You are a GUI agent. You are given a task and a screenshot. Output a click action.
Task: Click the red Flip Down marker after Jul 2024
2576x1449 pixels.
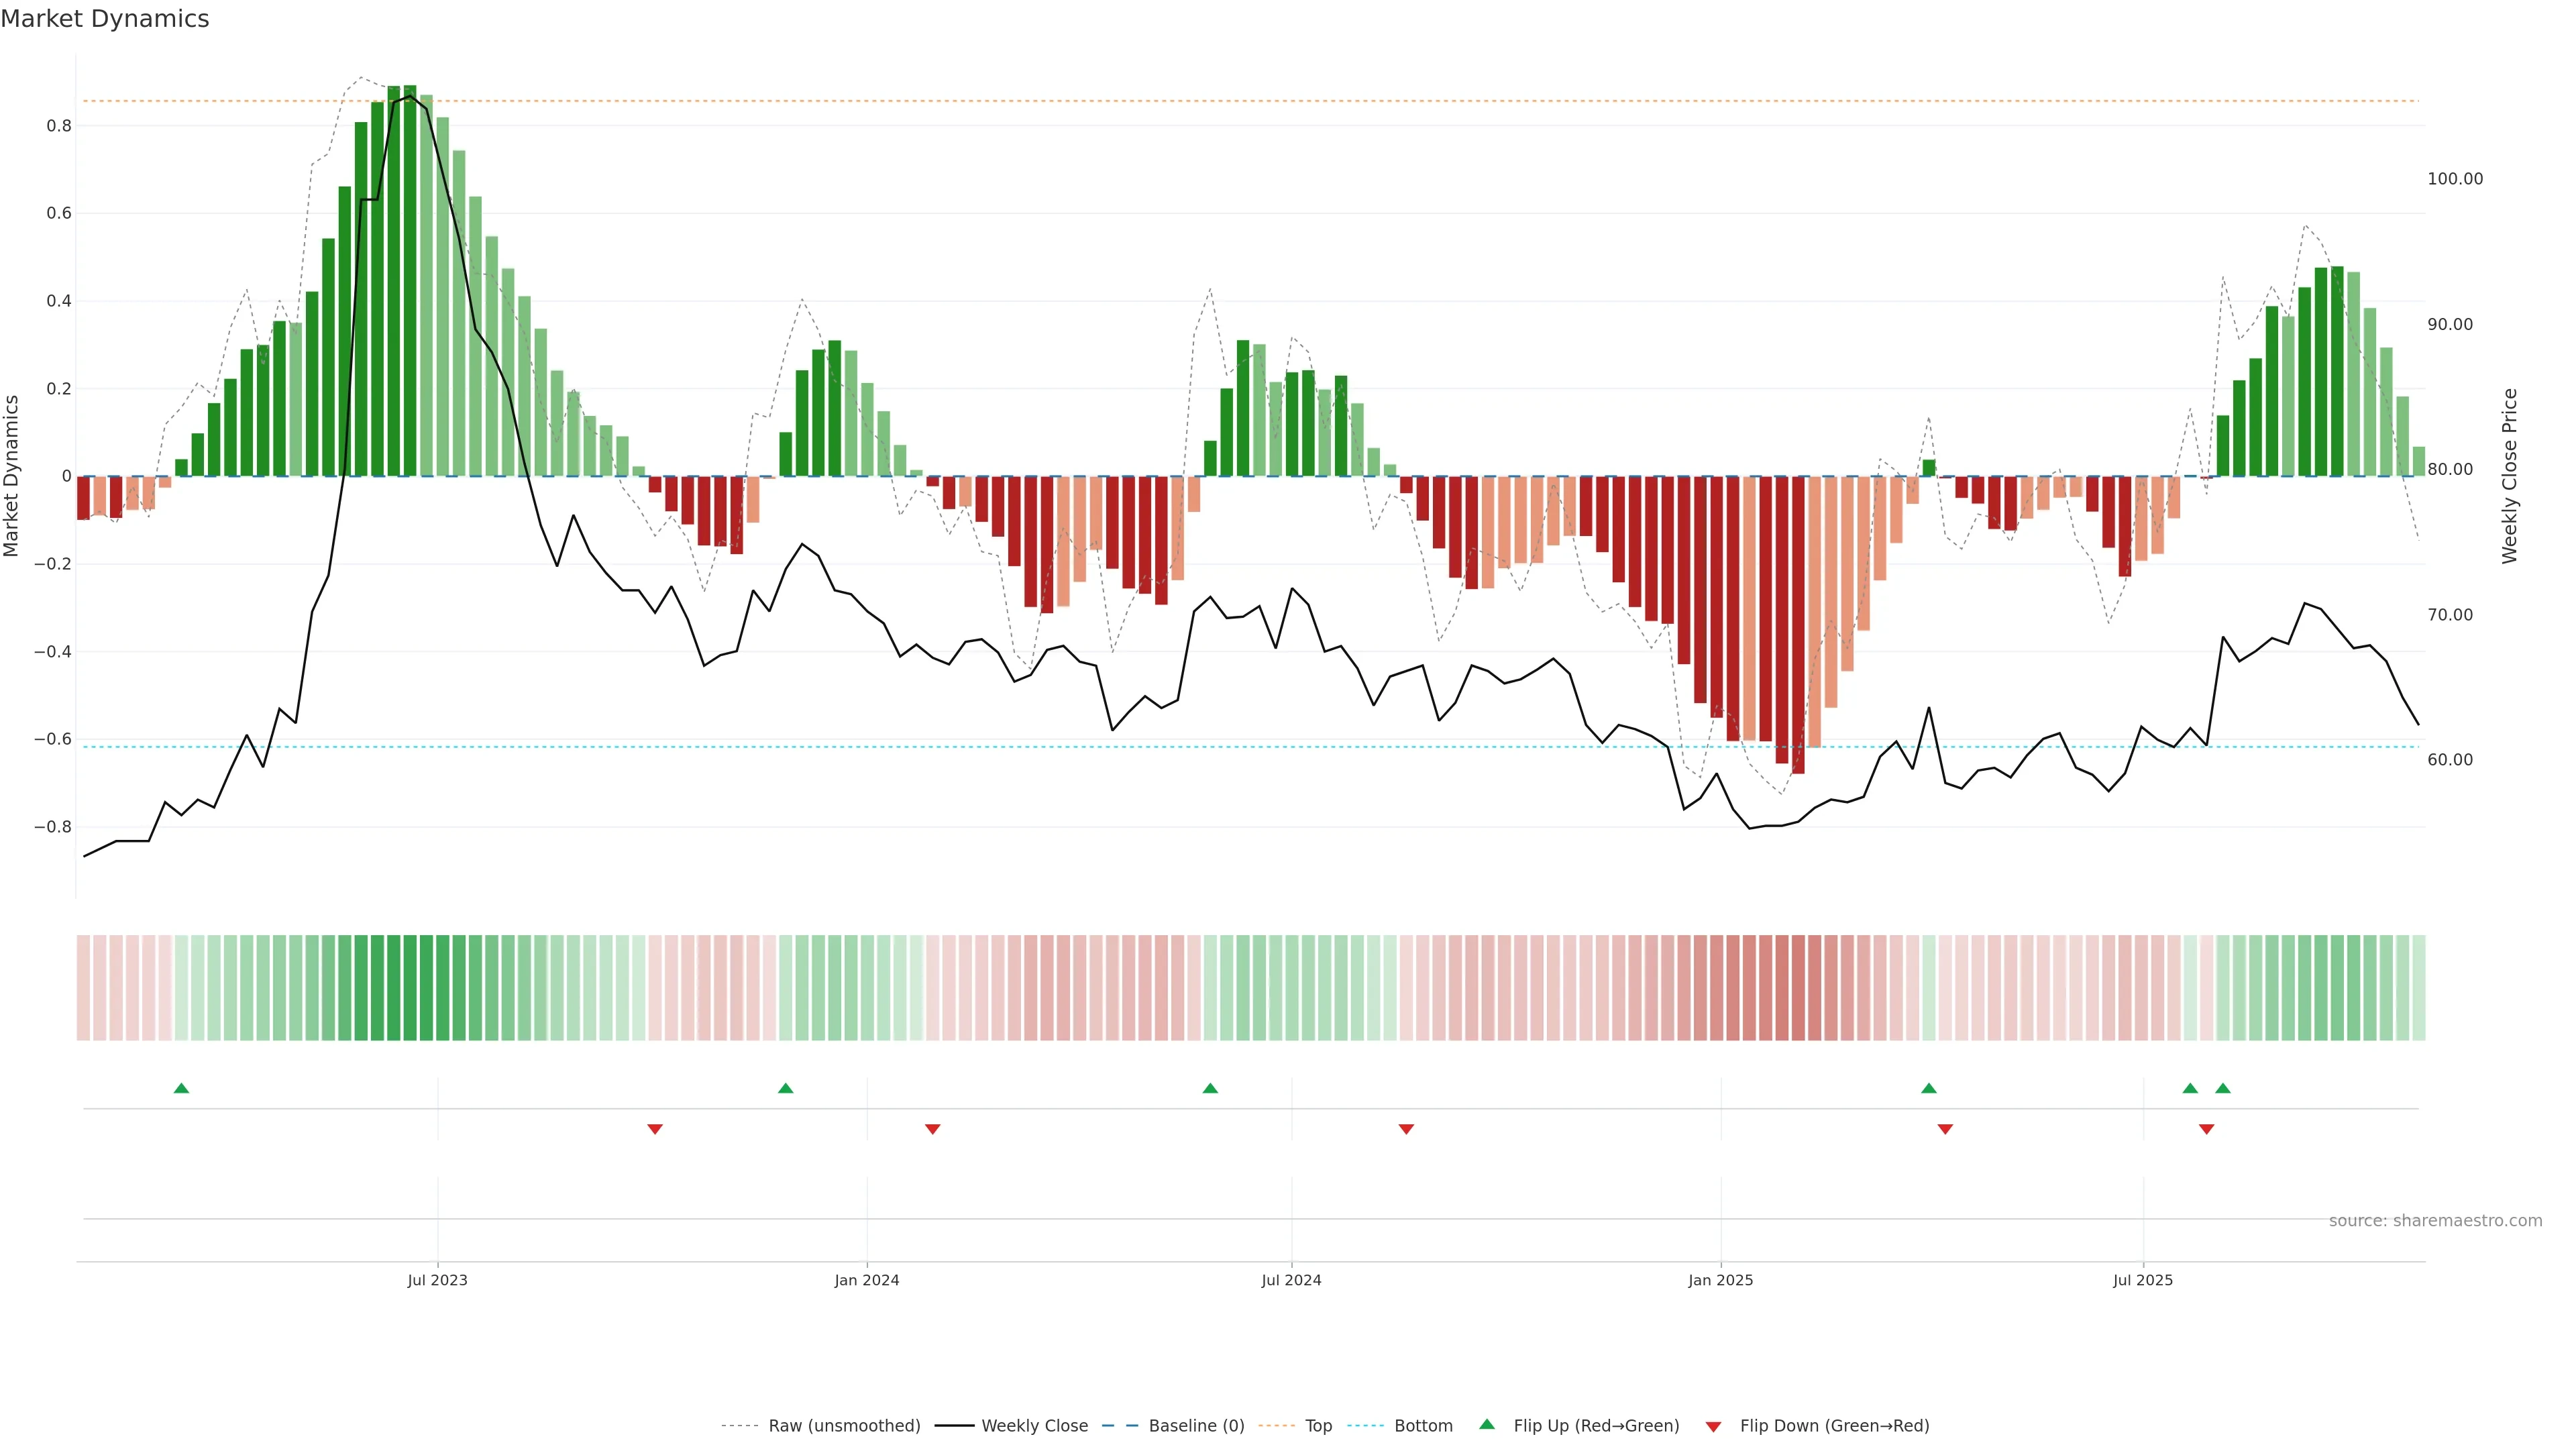tap(1406, 1129)
